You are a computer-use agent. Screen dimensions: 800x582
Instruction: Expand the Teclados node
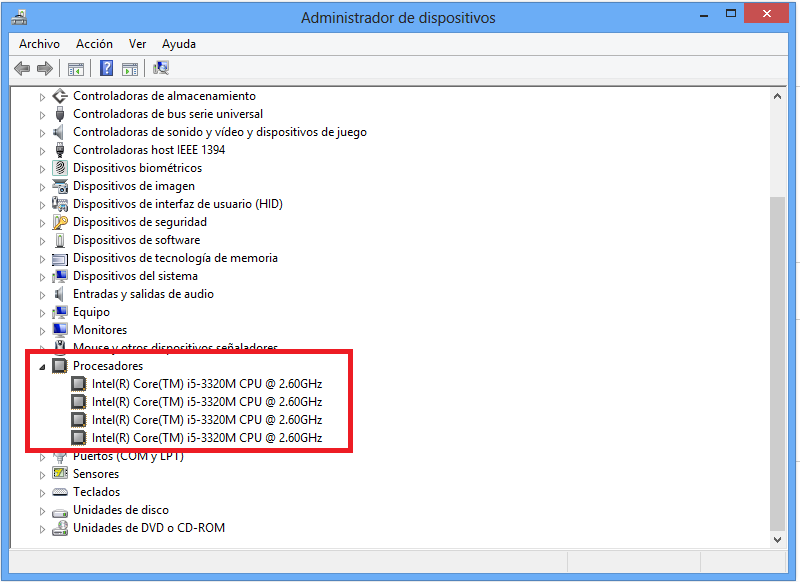click(x=42, y=493)
